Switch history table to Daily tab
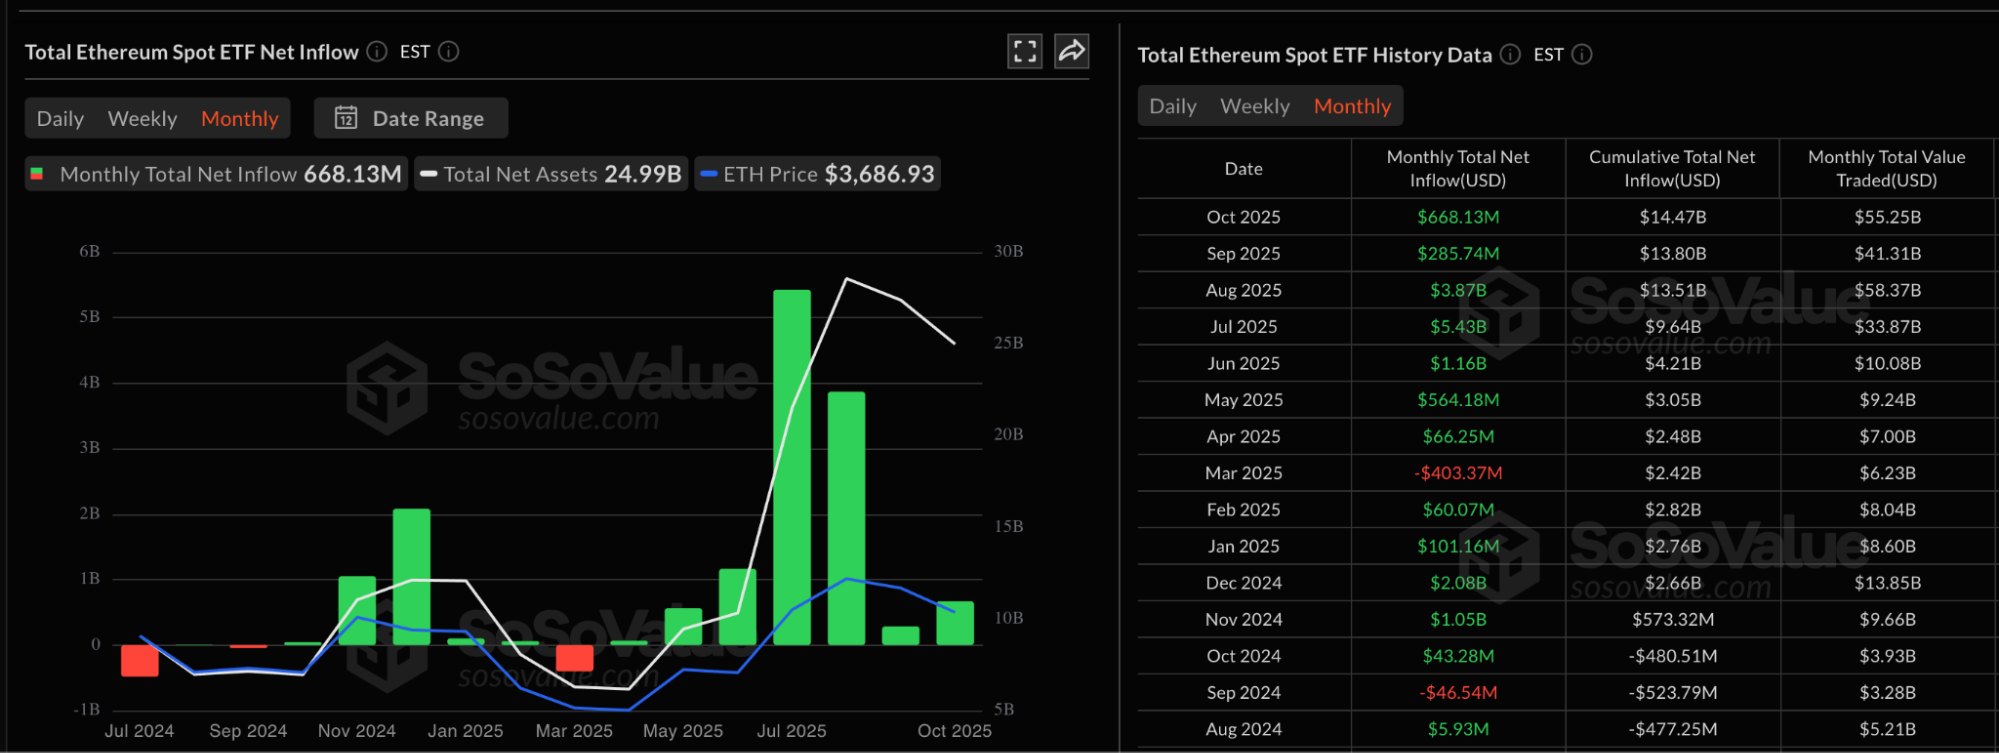The width and height of the screenshot is (1999, 753). [x=1172, y=106]
